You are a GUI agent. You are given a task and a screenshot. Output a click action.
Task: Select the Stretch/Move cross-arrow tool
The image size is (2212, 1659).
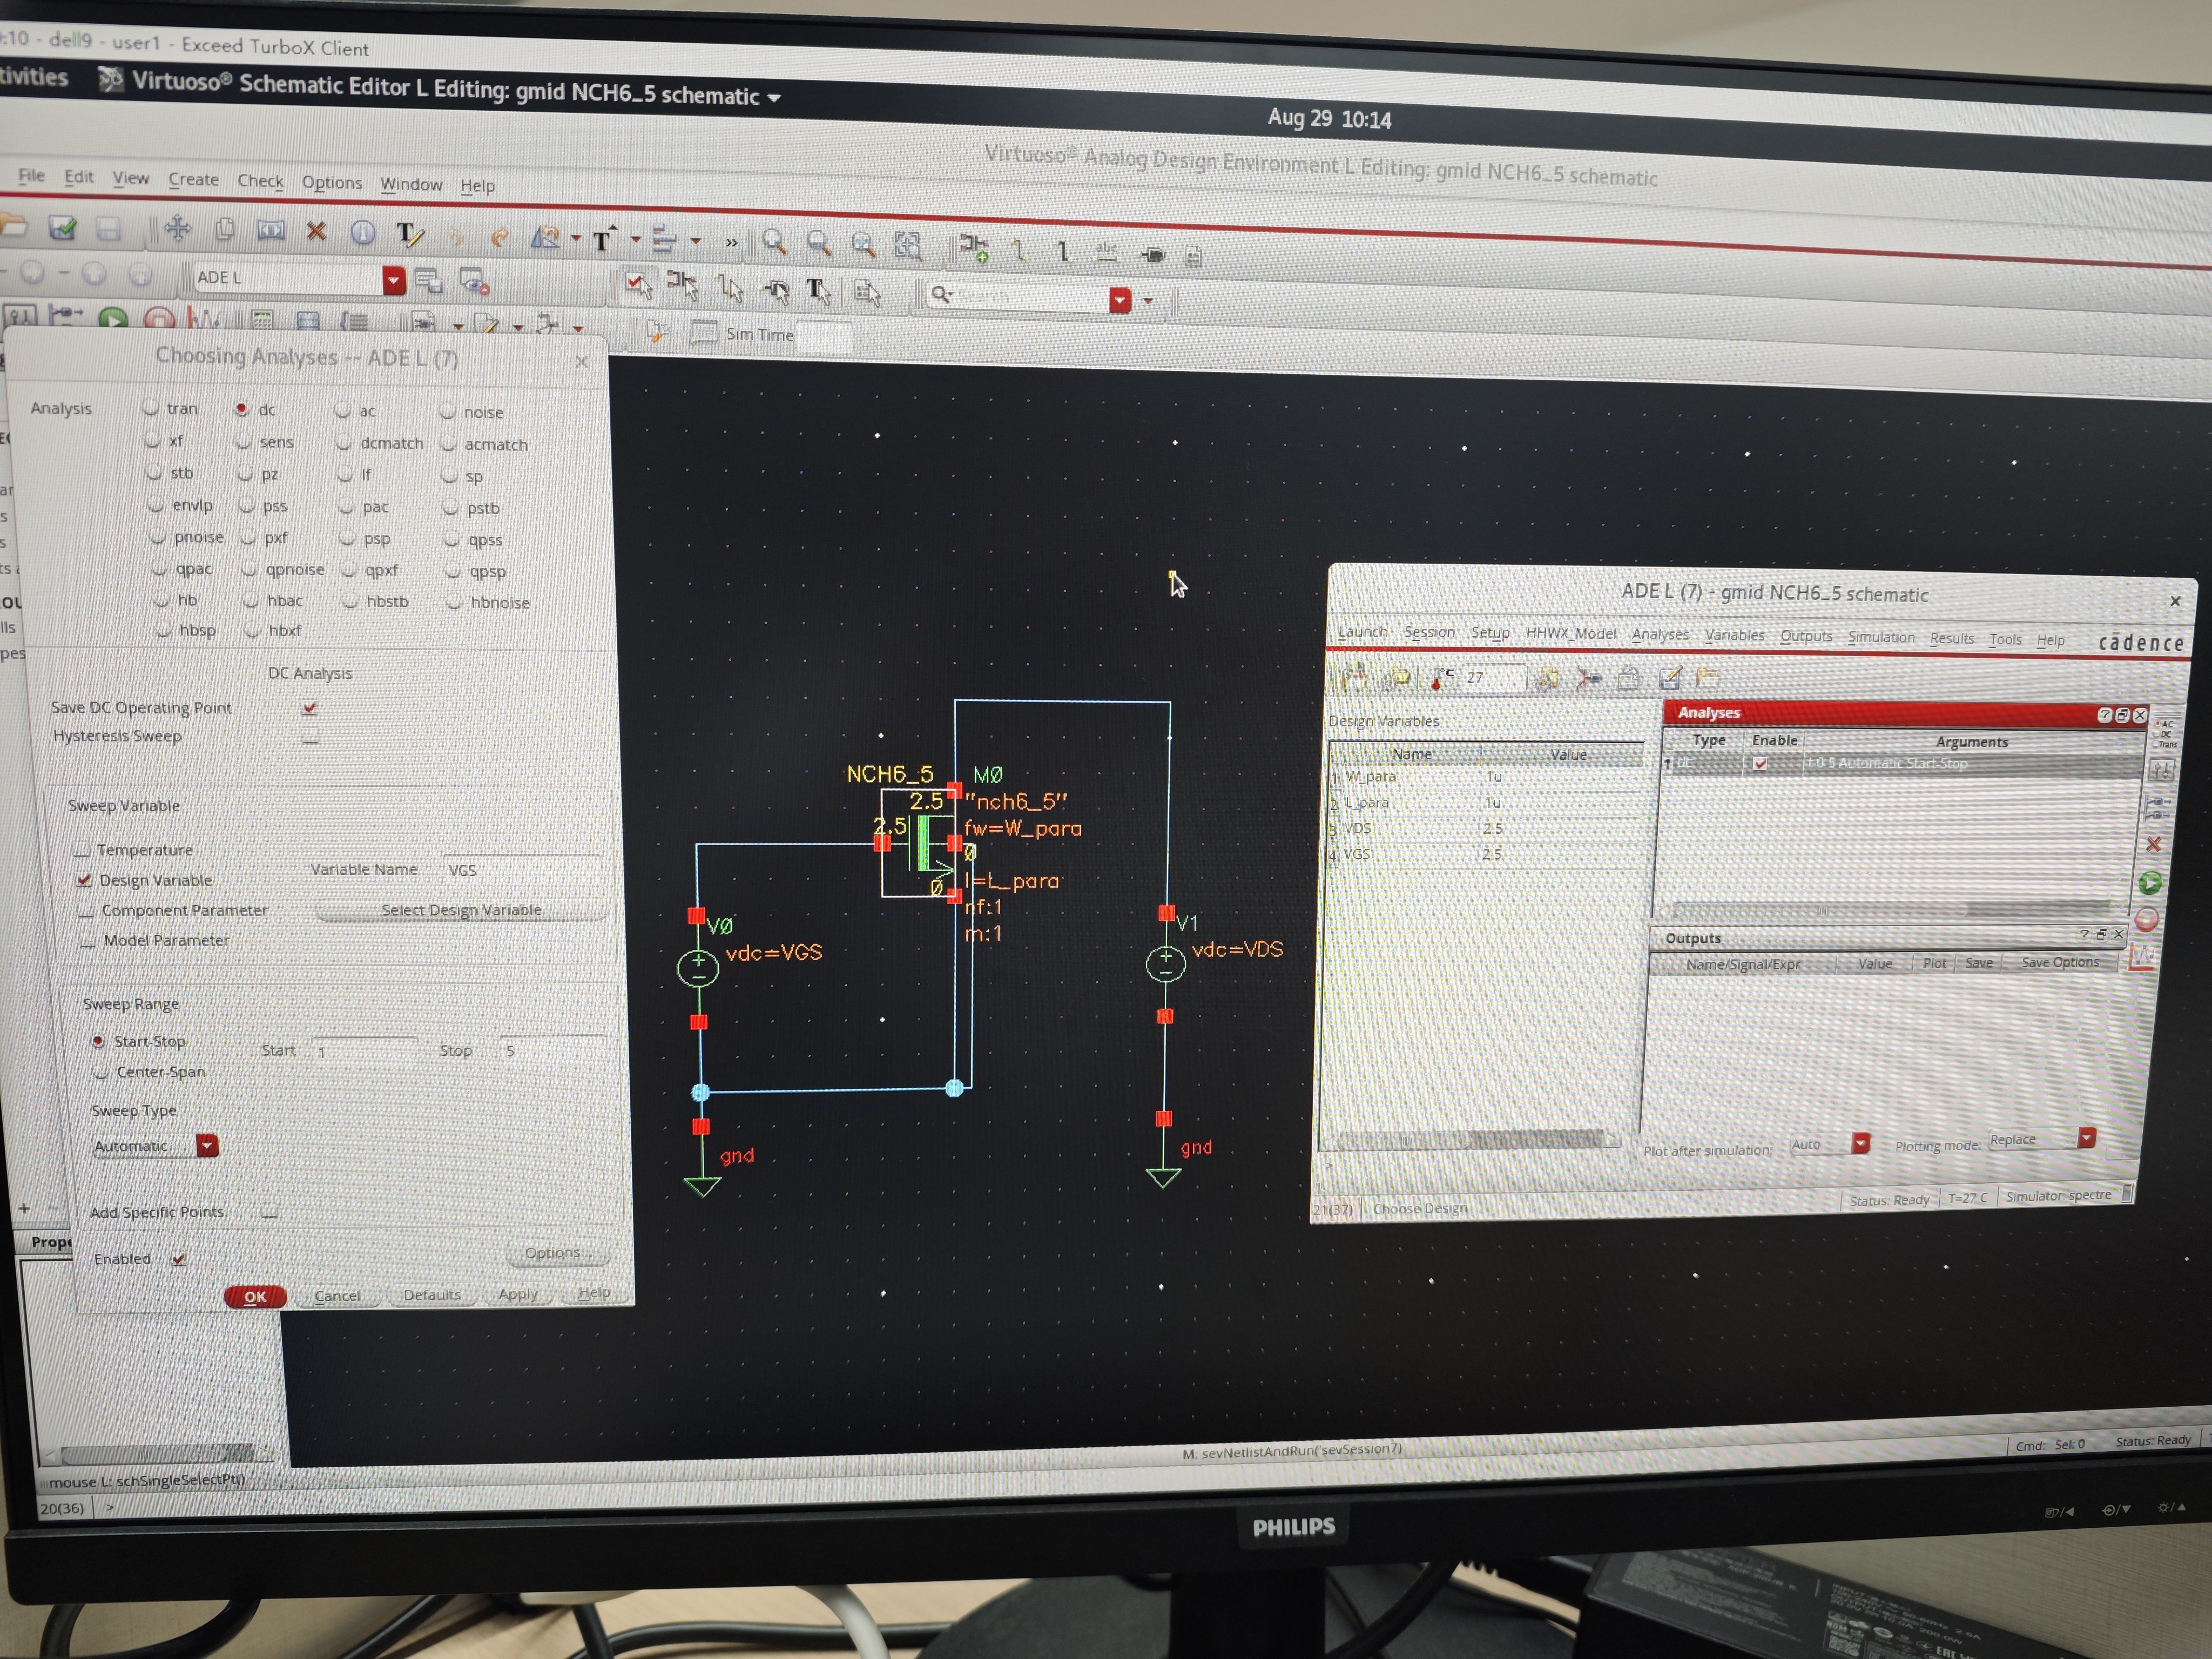pyautogui.click(x=177, y=229)
